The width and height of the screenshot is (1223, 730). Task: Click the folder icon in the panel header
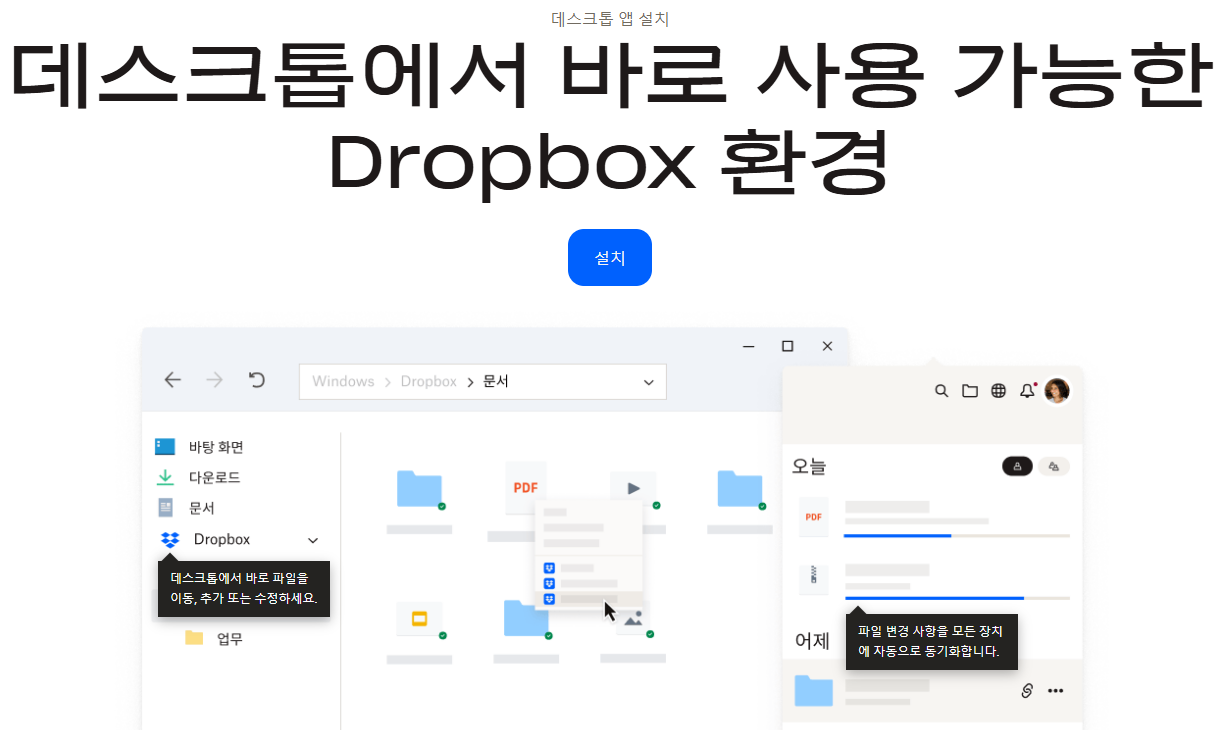(x=969, y=391)
